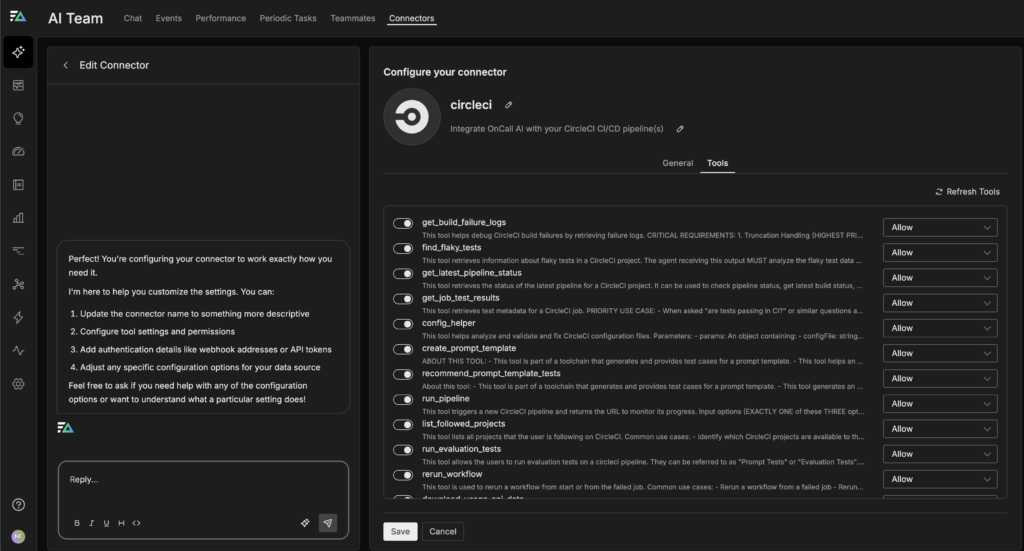Viewport: 1024px width, 551px height.
Task: Open the Allow dropdown for find_flaky_tests
Action: pyautogui.click(x=939, y=253)
